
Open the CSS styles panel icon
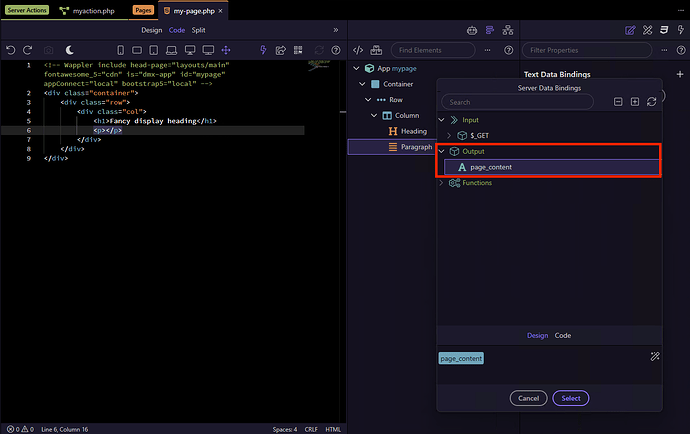(x=664, y=30)
